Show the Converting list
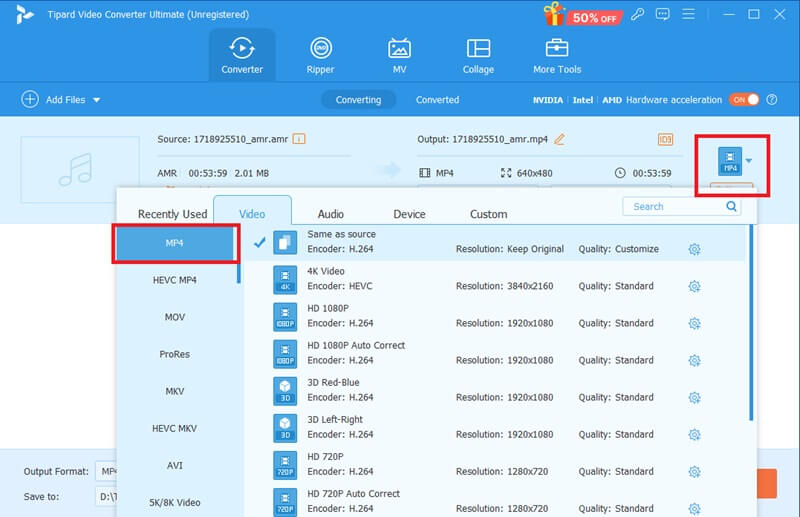 coord(358,100)
